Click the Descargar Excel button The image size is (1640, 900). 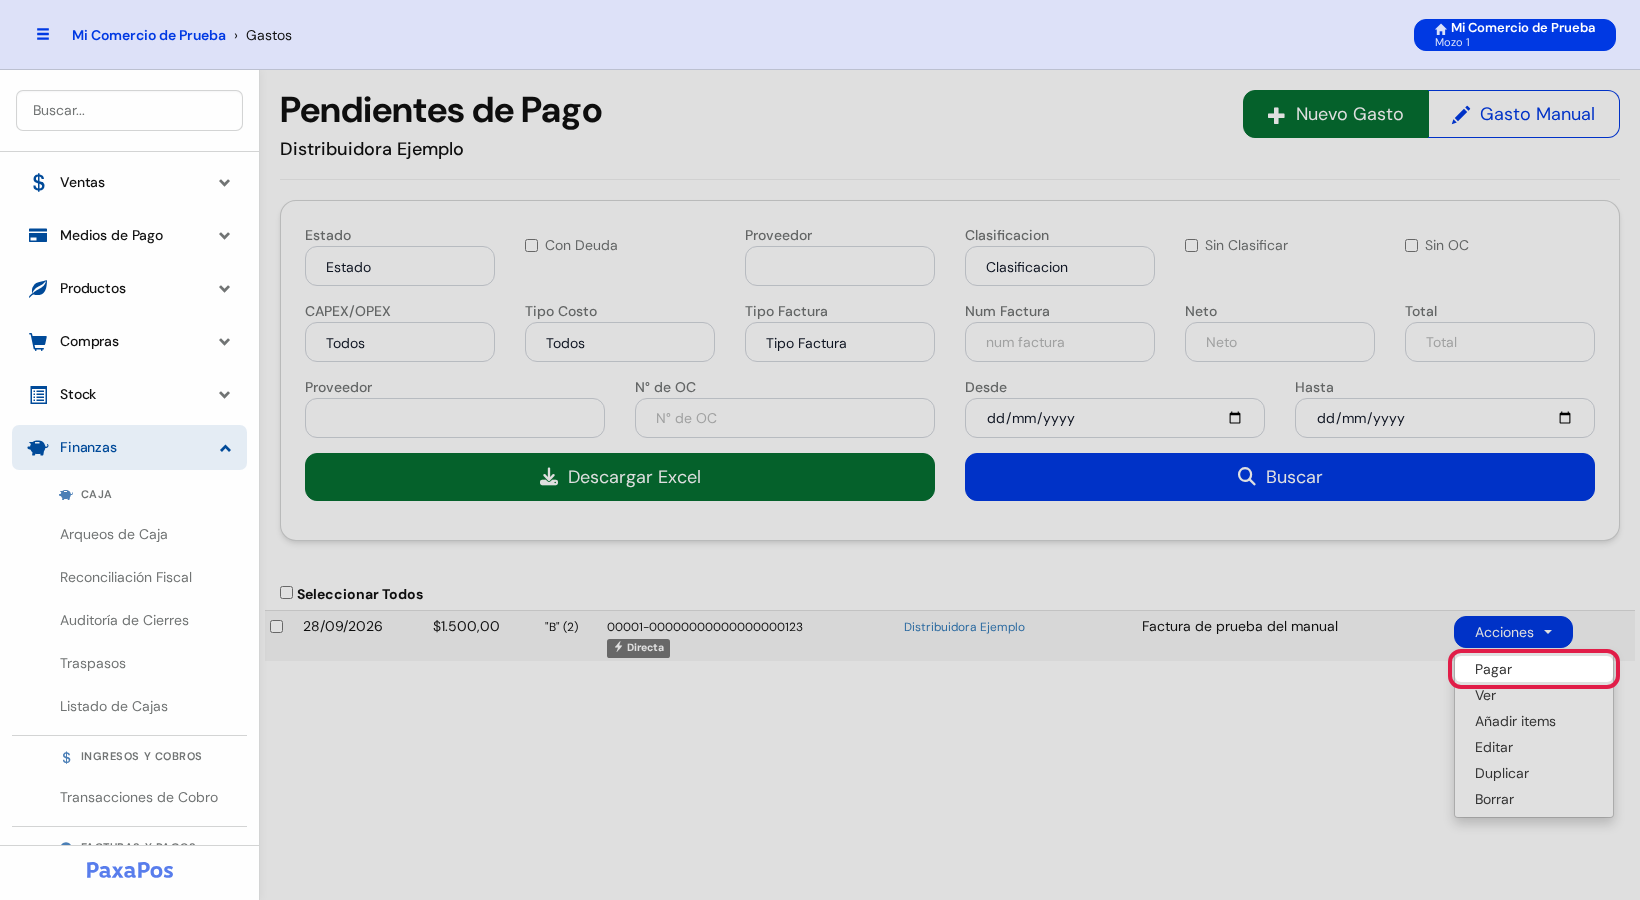620,477
